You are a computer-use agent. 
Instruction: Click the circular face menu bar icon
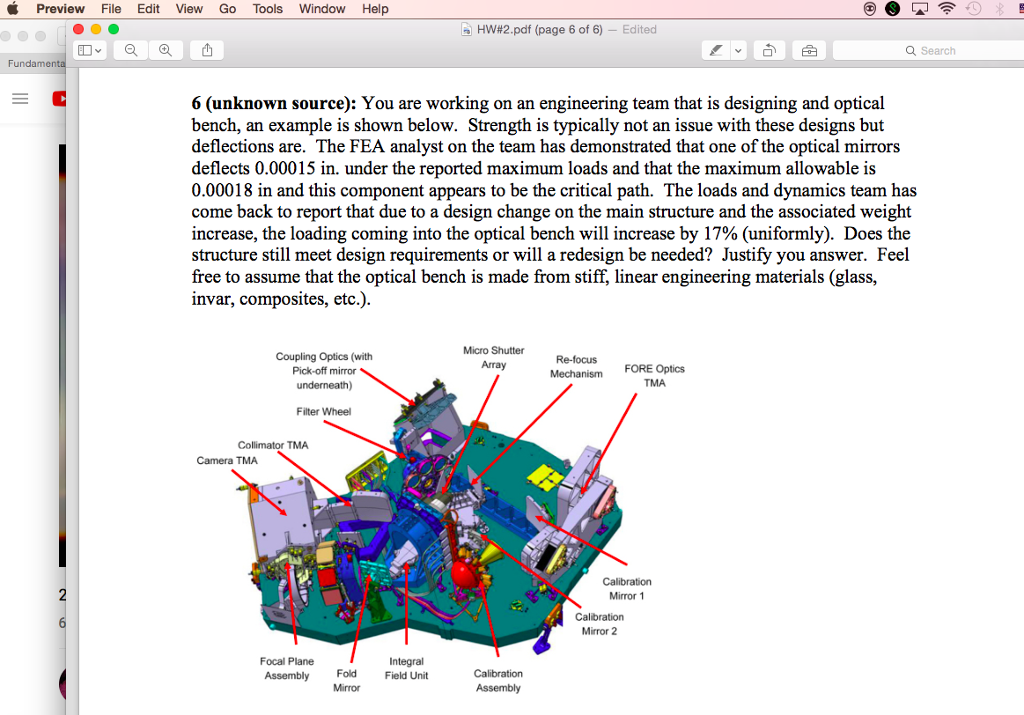(869, 8)
